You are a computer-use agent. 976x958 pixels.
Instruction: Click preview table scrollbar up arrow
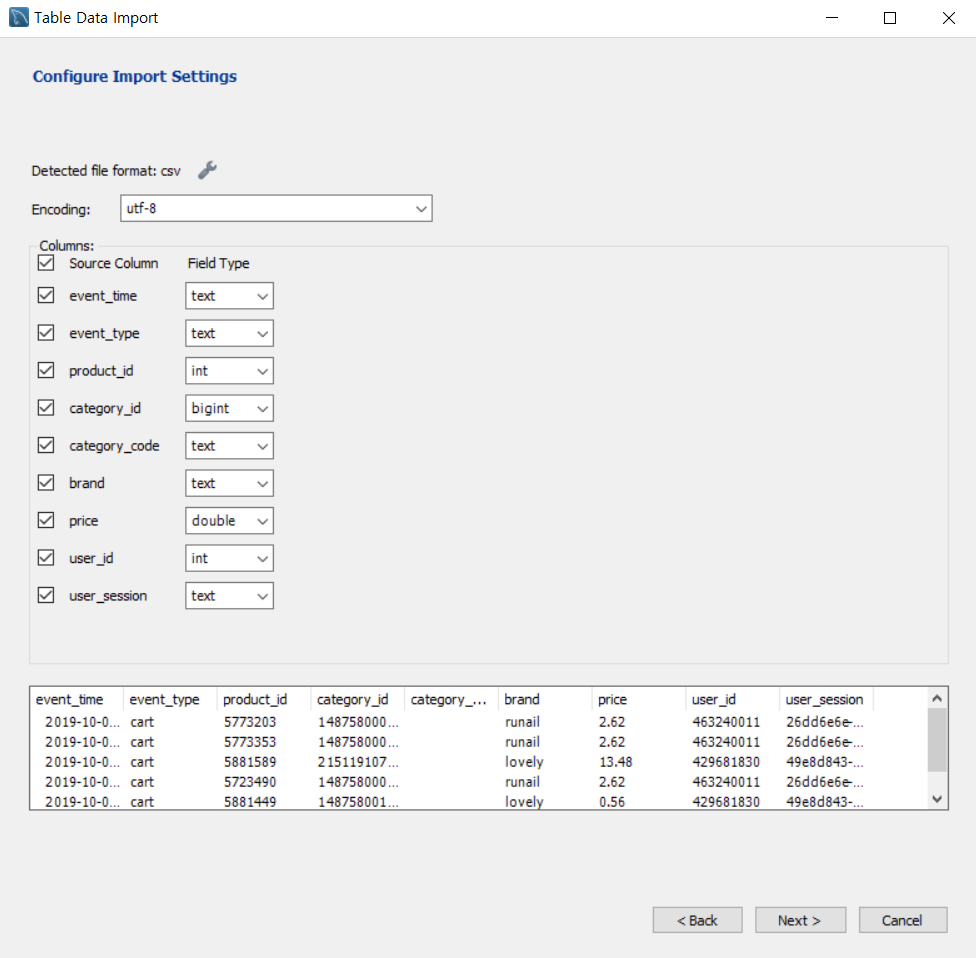937,698
